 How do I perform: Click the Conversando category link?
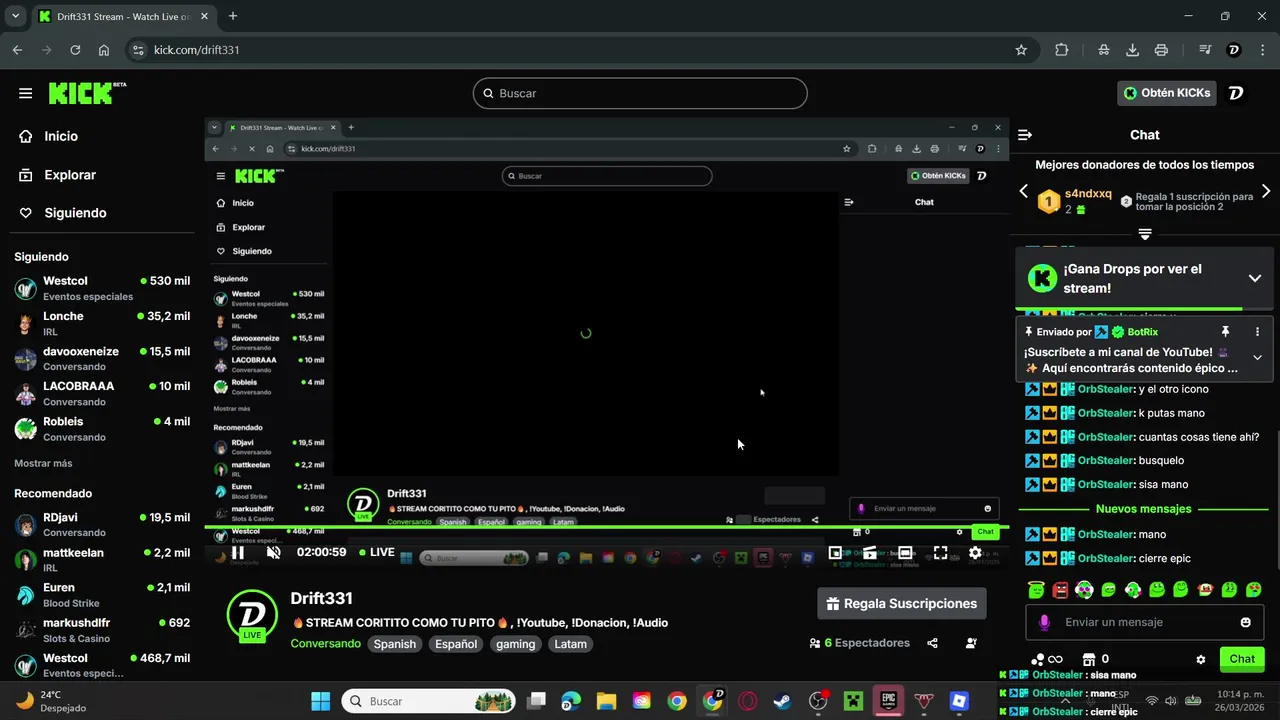click(326, 644)
